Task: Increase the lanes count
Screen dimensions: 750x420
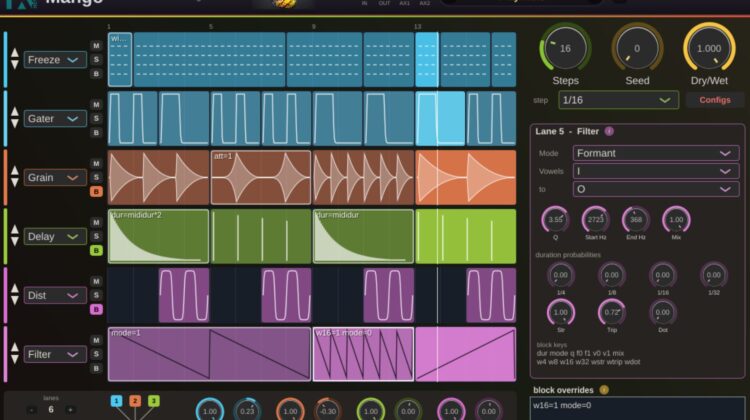Action: (x=70, y=410)
